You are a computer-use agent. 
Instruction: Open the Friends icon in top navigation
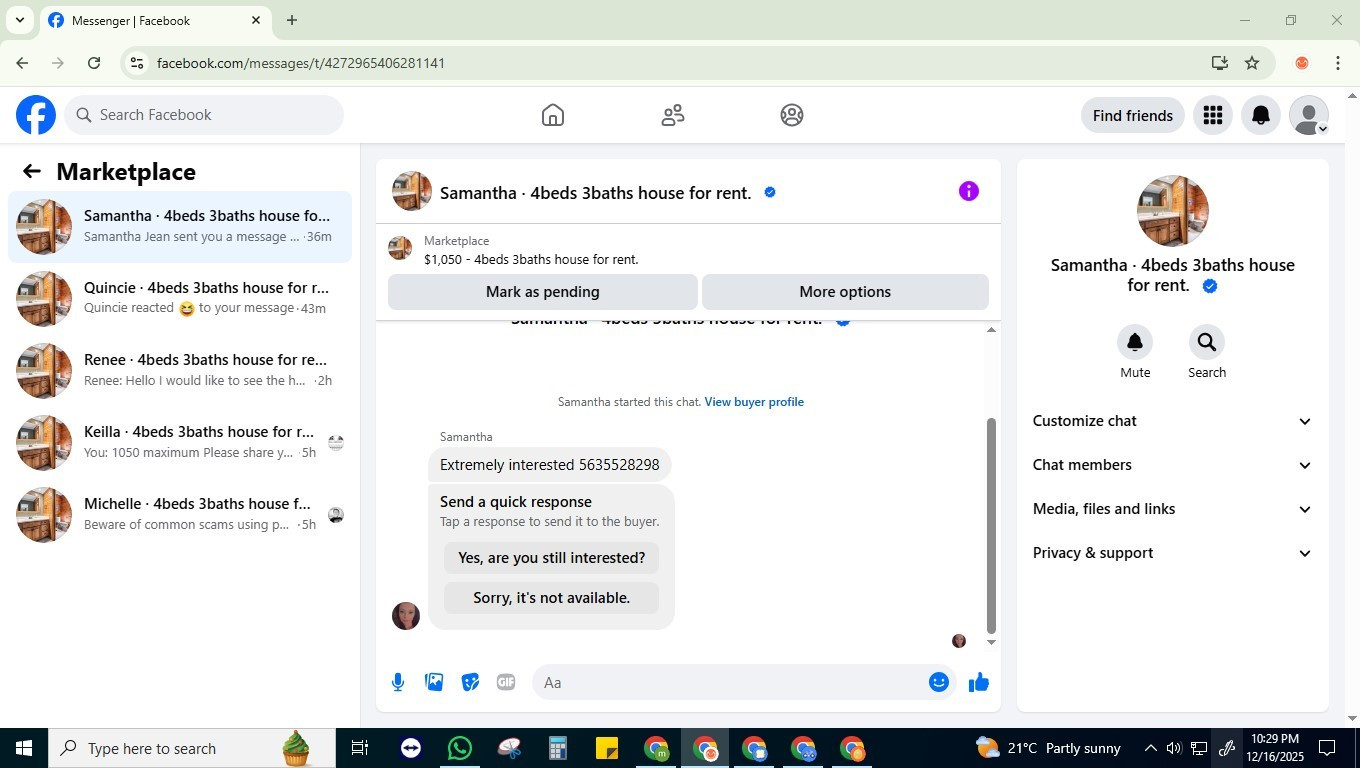click(673, 115)
